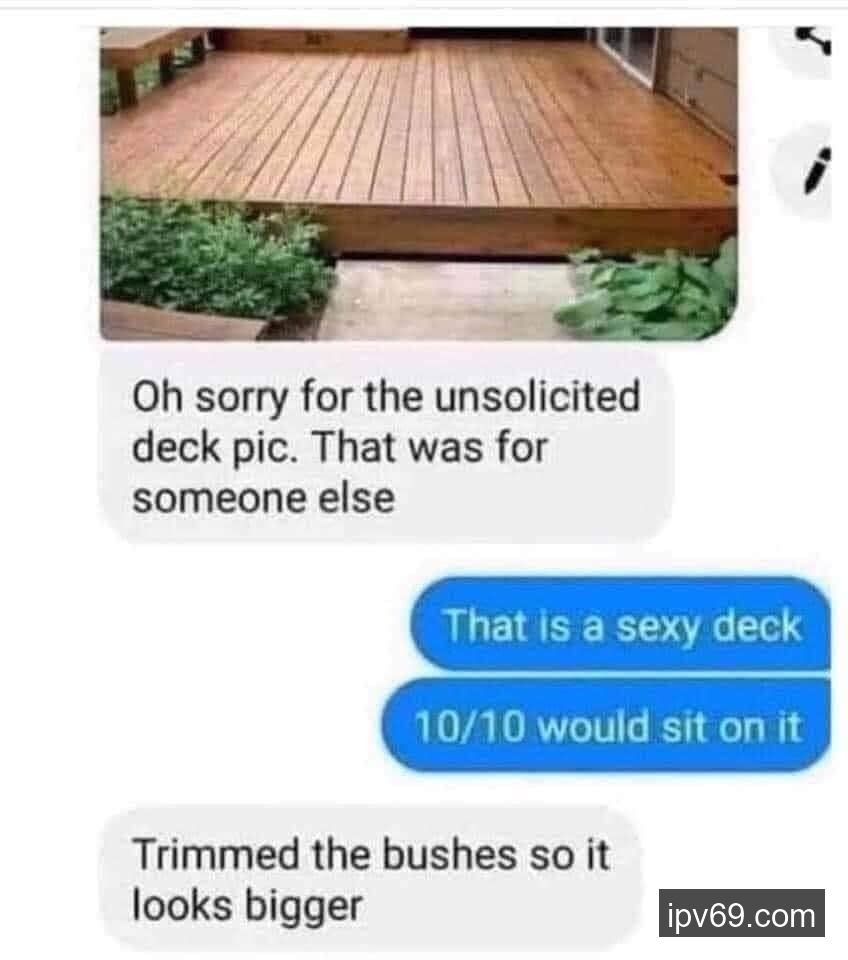Select the 'Oh sorry for the unsolicited' message
This screenshot has width=848, height=960.
coord(385,448)
